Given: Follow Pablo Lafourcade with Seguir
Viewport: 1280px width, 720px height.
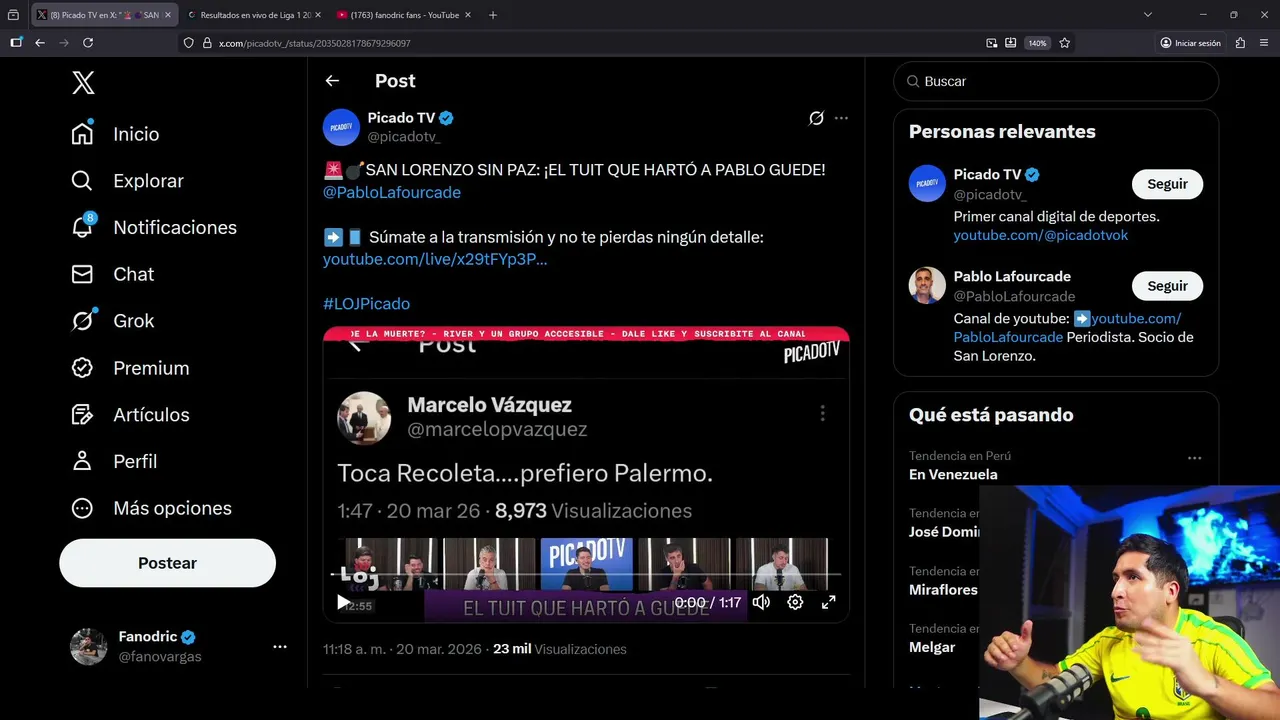Looking at the screenshot, I should click(1167, 286).
